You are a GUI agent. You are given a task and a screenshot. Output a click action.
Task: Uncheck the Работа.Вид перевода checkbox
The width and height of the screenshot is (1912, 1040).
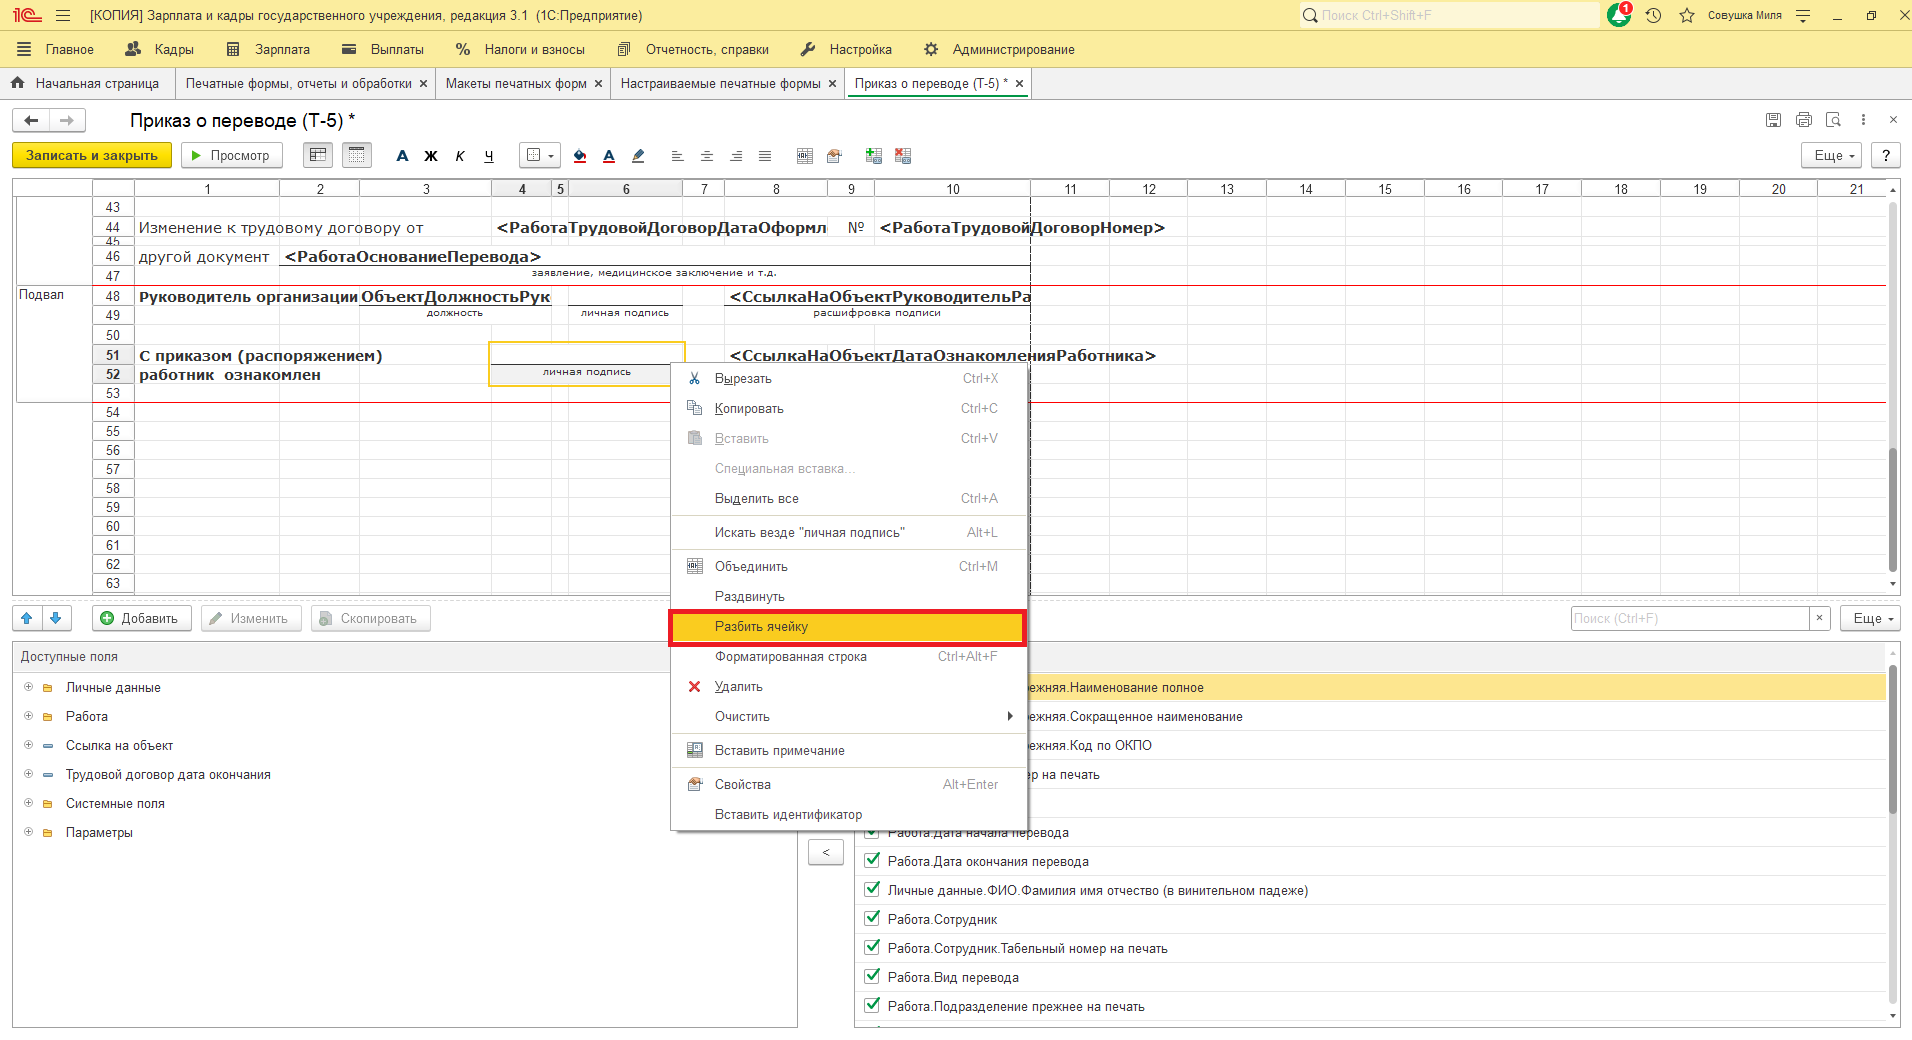click(x=873, y=976)
